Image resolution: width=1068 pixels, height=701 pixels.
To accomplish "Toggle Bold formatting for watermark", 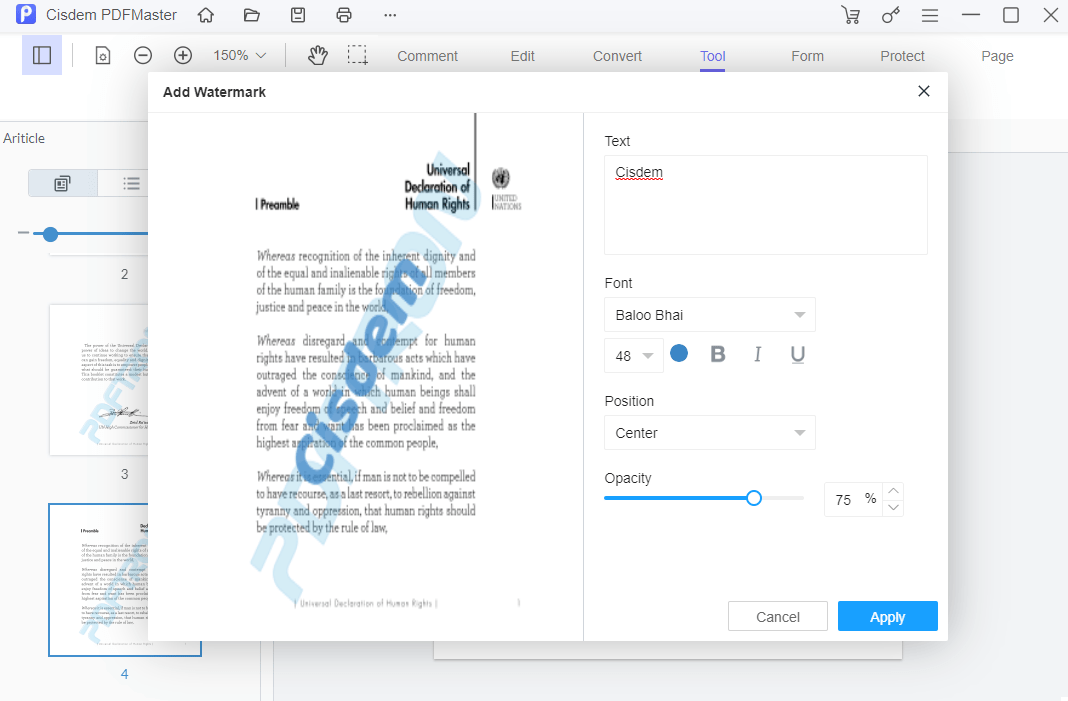I will (x=717, y=354).
